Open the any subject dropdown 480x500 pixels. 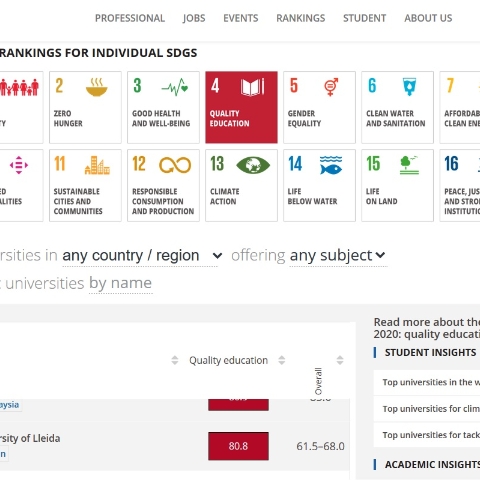click(338, 256)
